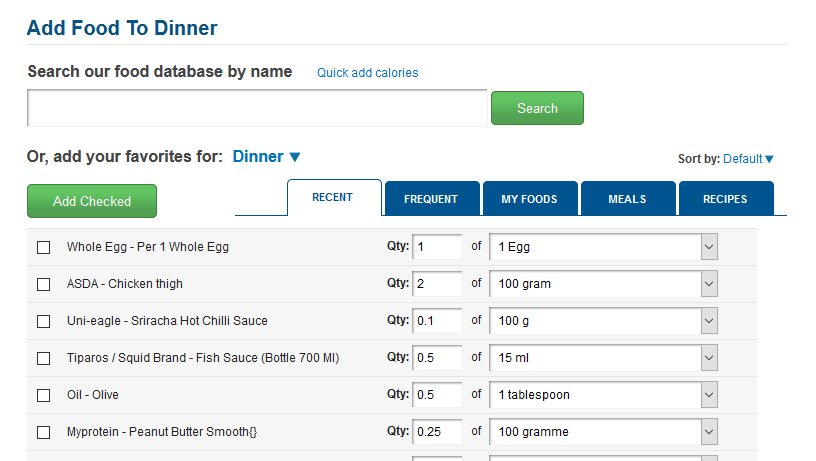
Task: Click the green Search button
Action: coord(537,108)
